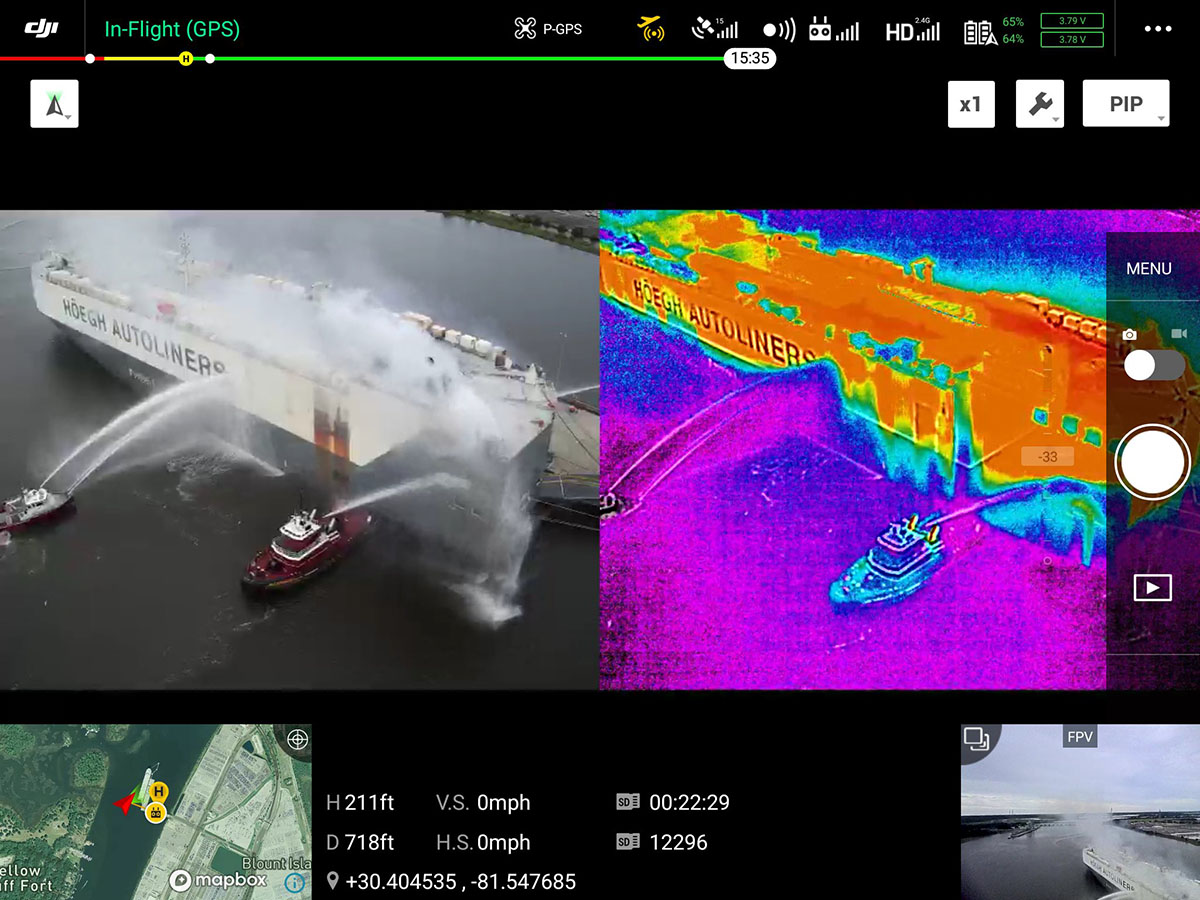The image size is (1200, 900).
Task: Tap the DJI logo to go back
Action: tap(41, 28)
